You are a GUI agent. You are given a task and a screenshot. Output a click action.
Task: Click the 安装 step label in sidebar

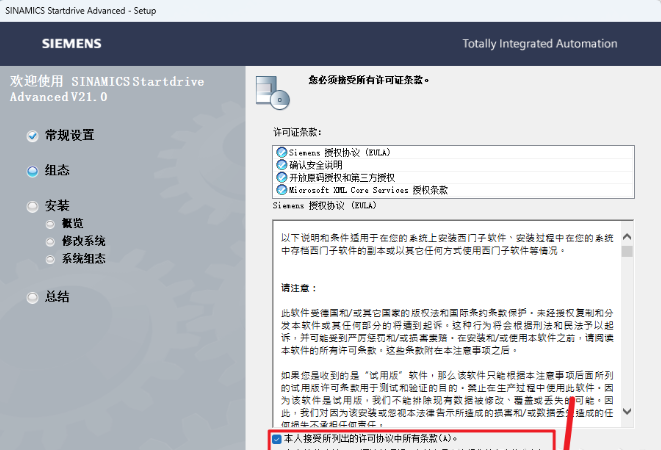(x=57, y=207)
